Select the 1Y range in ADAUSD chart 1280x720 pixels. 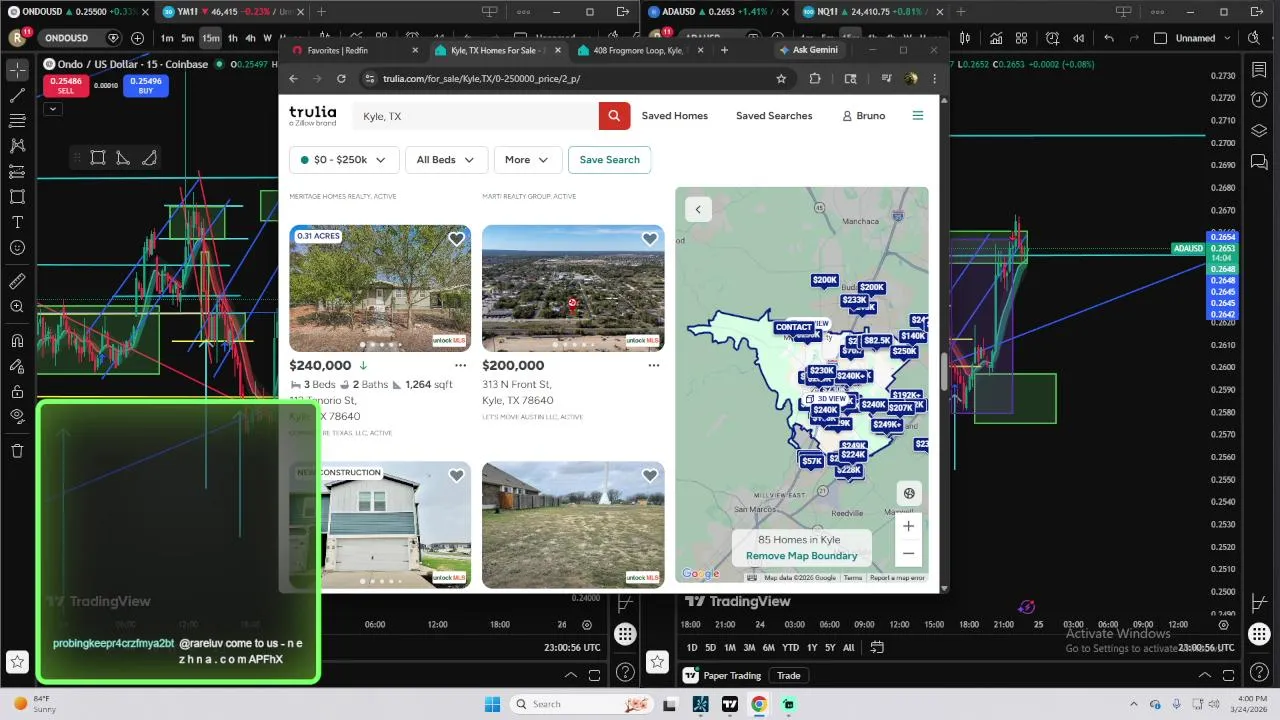pos(812,648)
